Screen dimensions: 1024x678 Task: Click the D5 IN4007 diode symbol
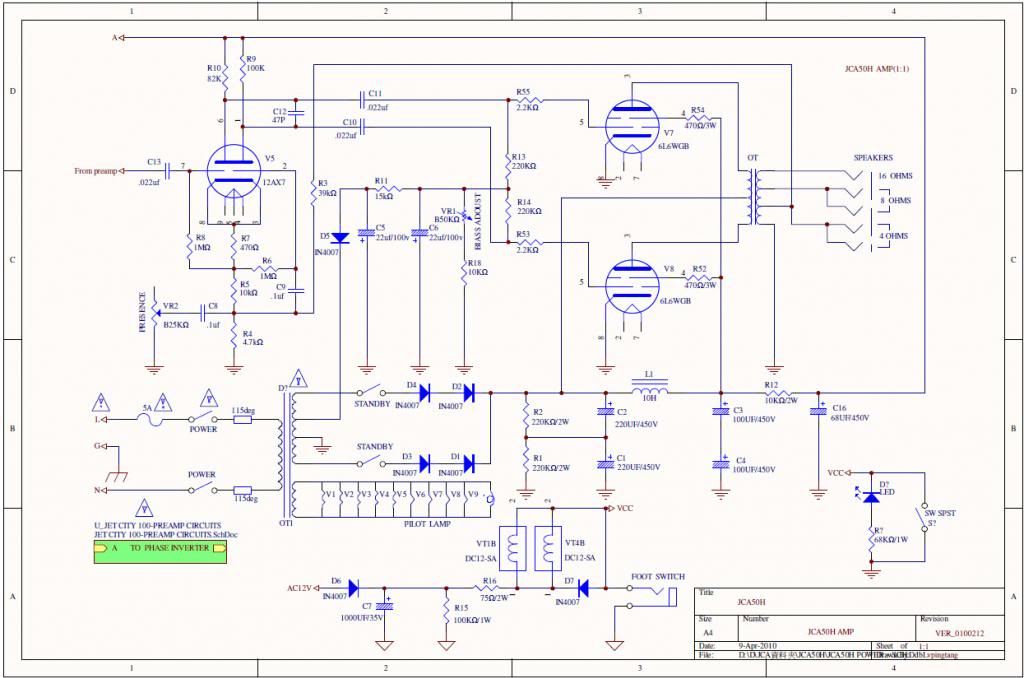pos(340,238)
